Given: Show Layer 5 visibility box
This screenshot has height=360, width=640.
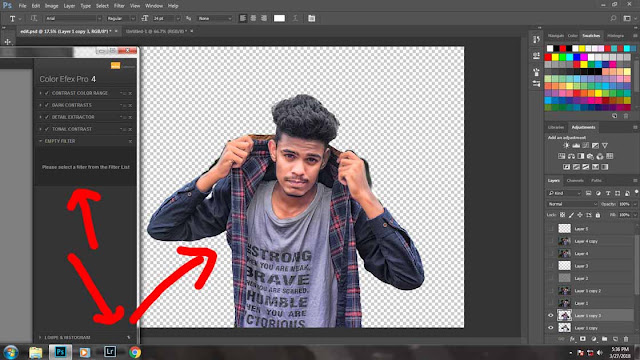Looking at the screenshot, I should [x=551, y=229].
